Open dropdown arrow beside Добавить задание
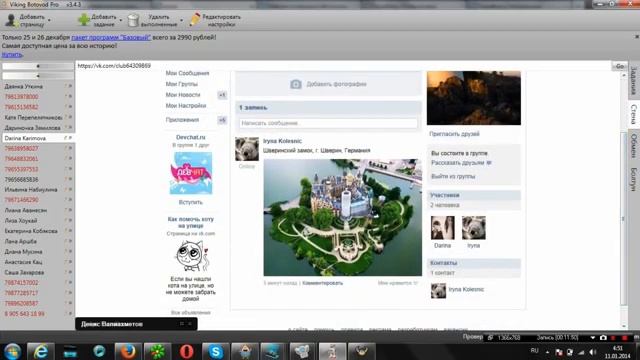Screen dimensions: 640x360 coord(121,20)
